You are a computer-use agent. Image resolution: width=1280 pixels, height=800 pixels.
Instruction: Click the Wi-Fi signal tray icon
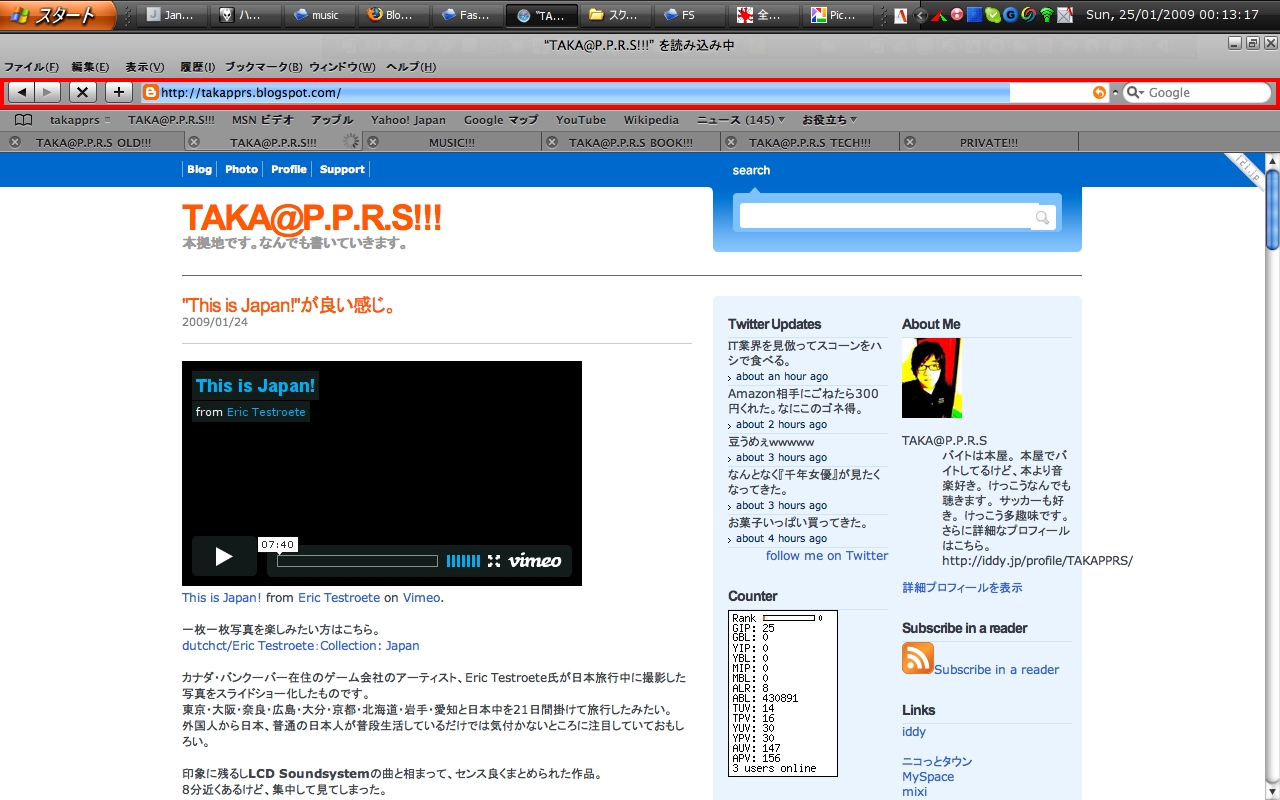[1047, 15]
